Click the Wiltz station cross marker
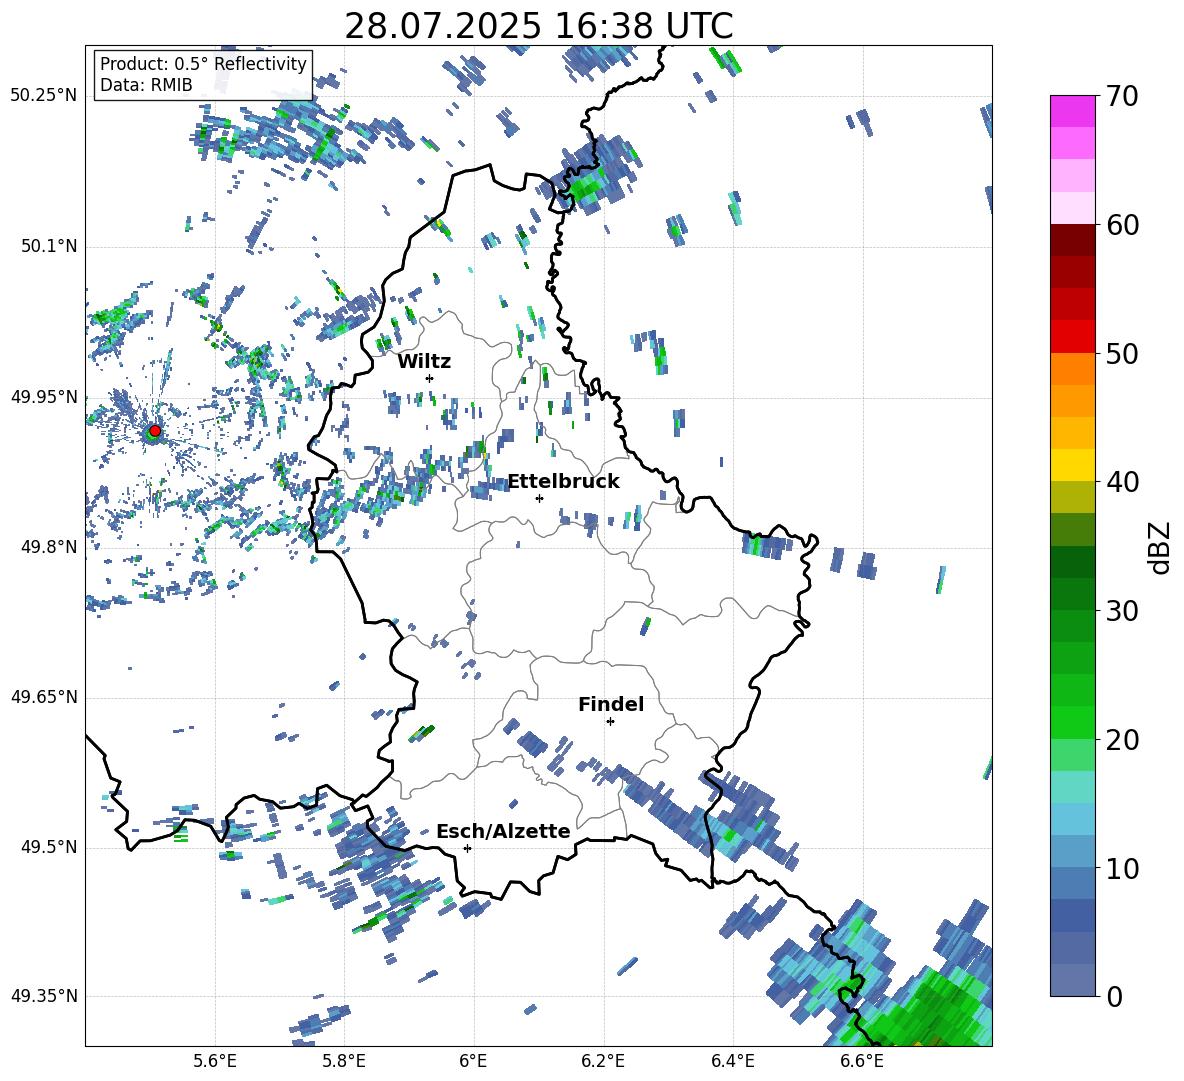 click(x=430, y=378)
